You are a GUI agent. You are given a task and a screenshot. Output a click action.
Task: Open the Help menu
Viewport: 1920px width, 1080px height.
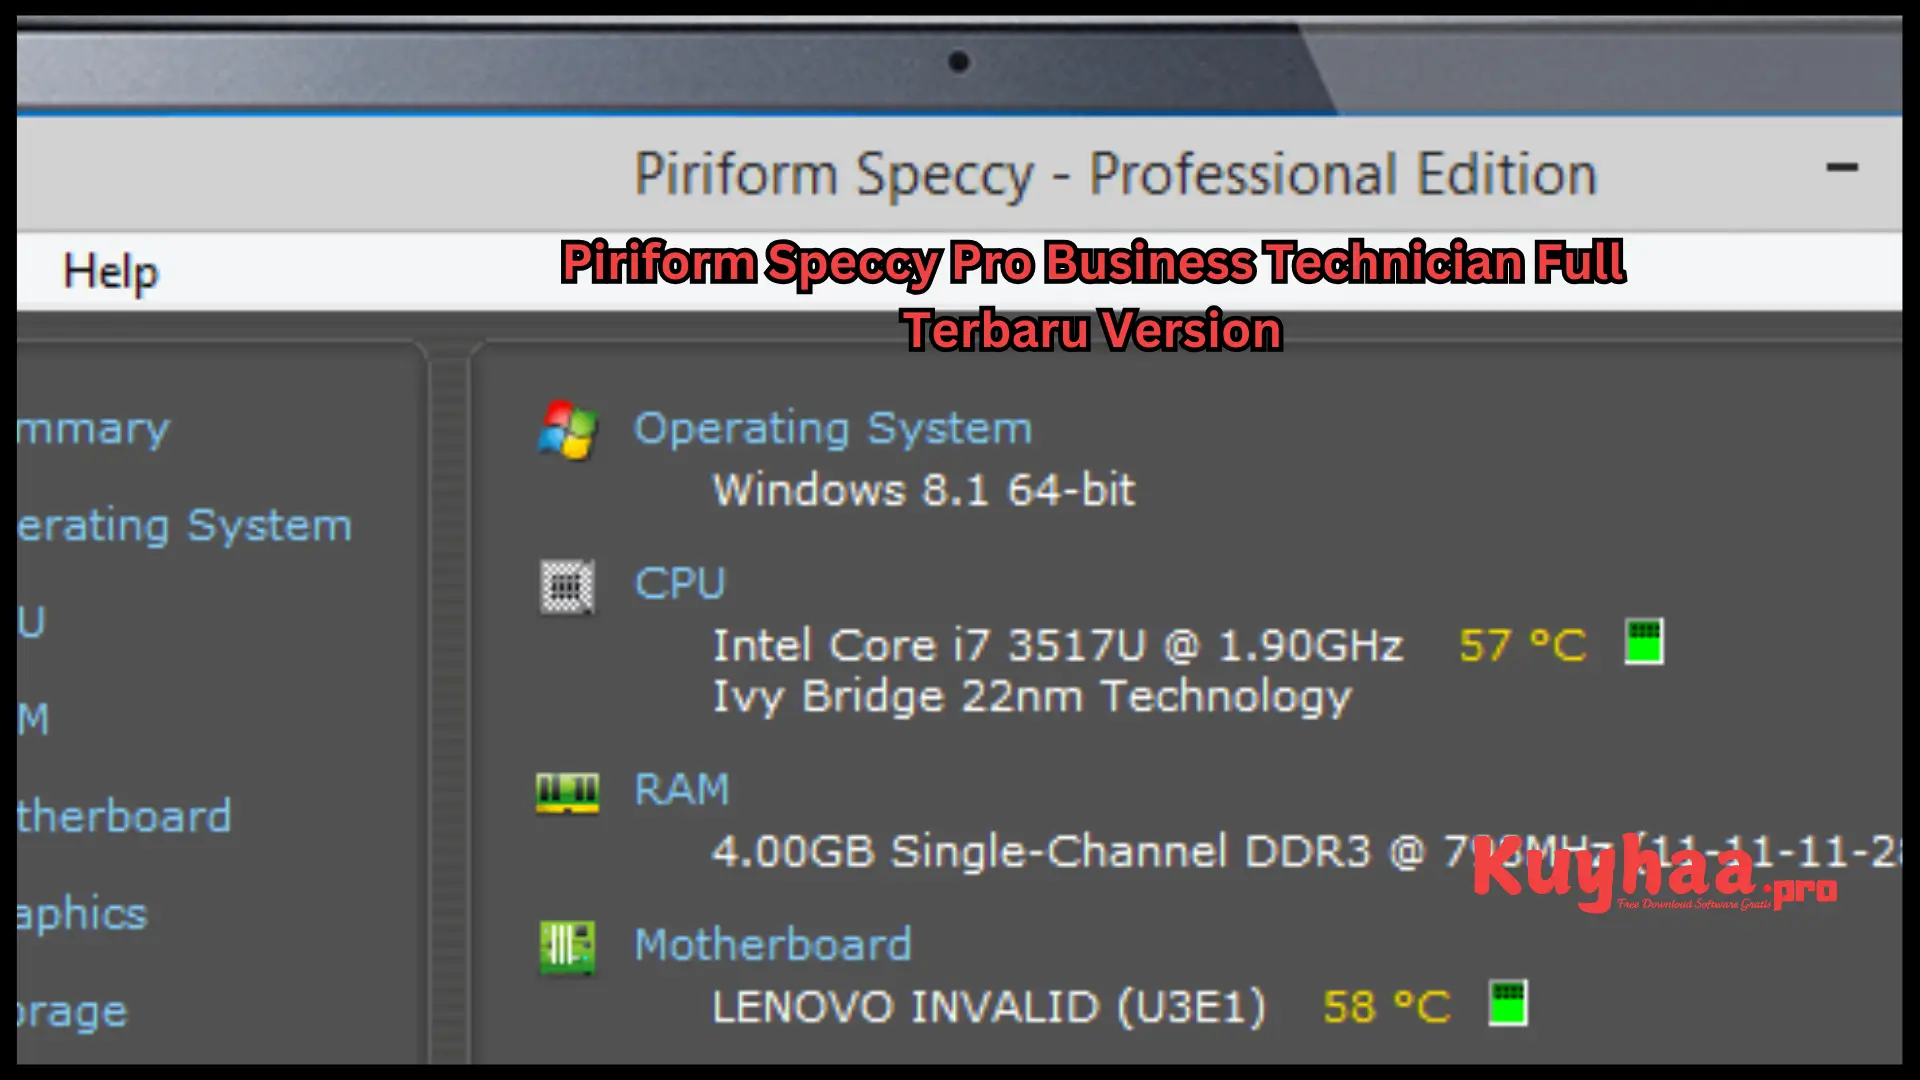[x=110, y=272]
